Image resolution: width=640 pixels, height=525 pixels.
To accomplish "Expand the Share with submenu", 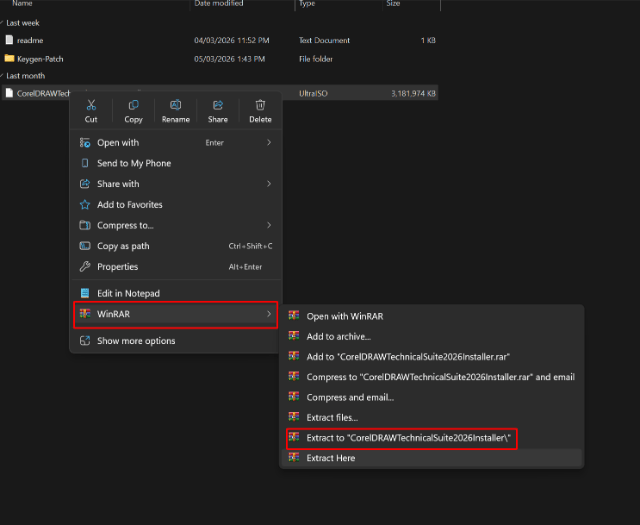I will pyautogui.click(x=269, y=184).
